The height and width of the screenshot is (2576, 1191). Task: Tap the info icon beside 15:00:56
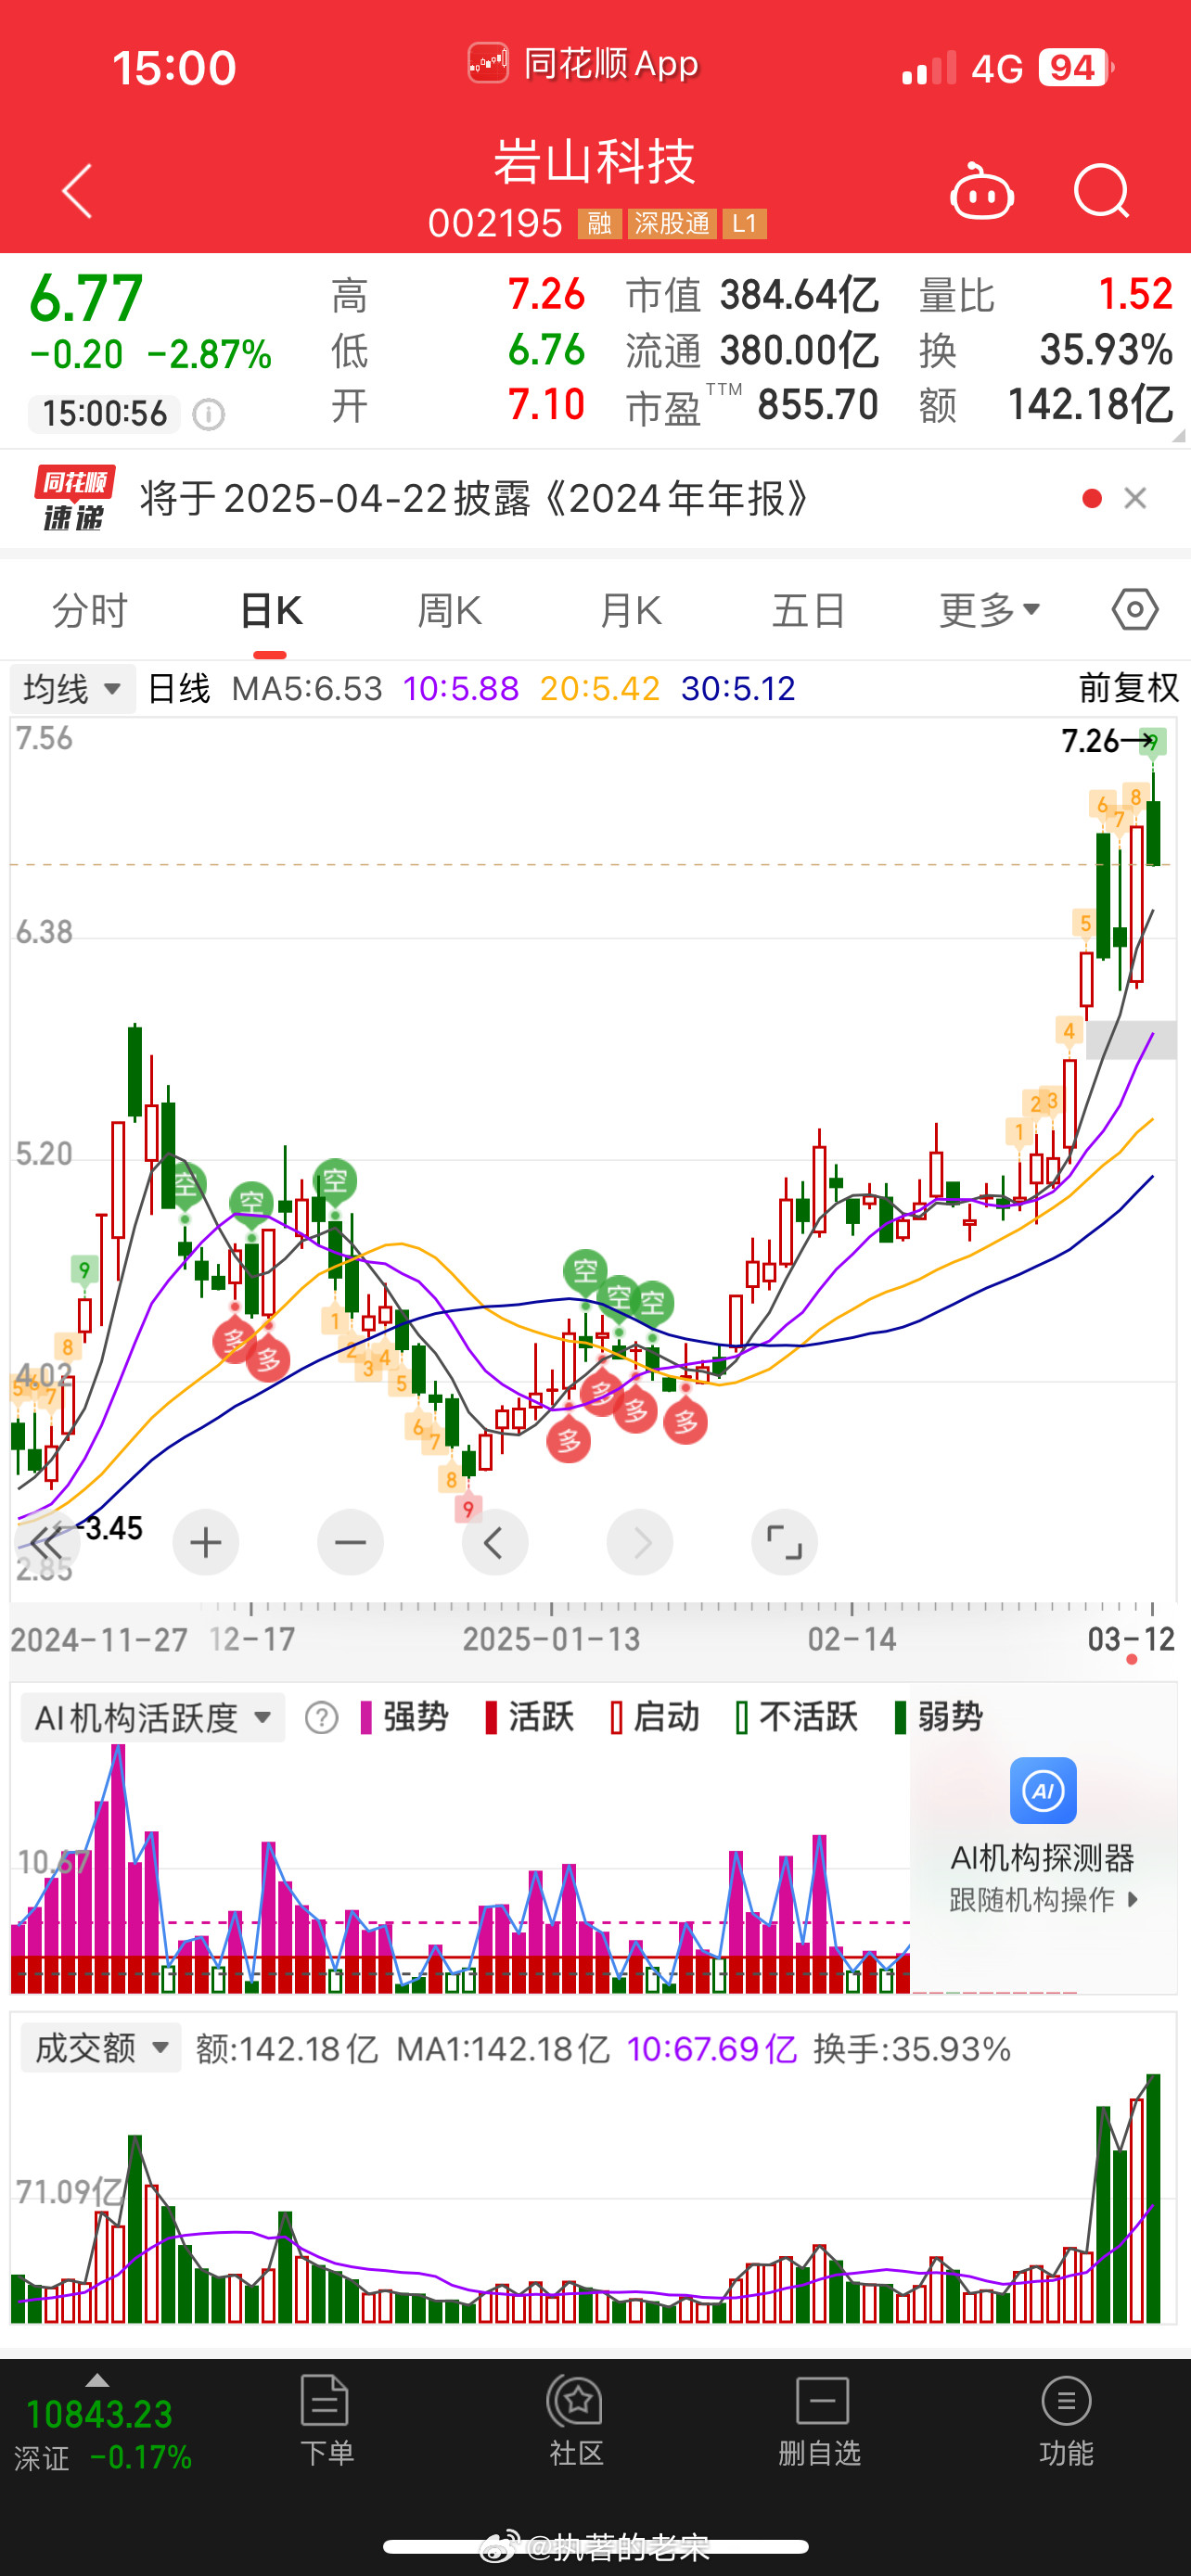208,414
